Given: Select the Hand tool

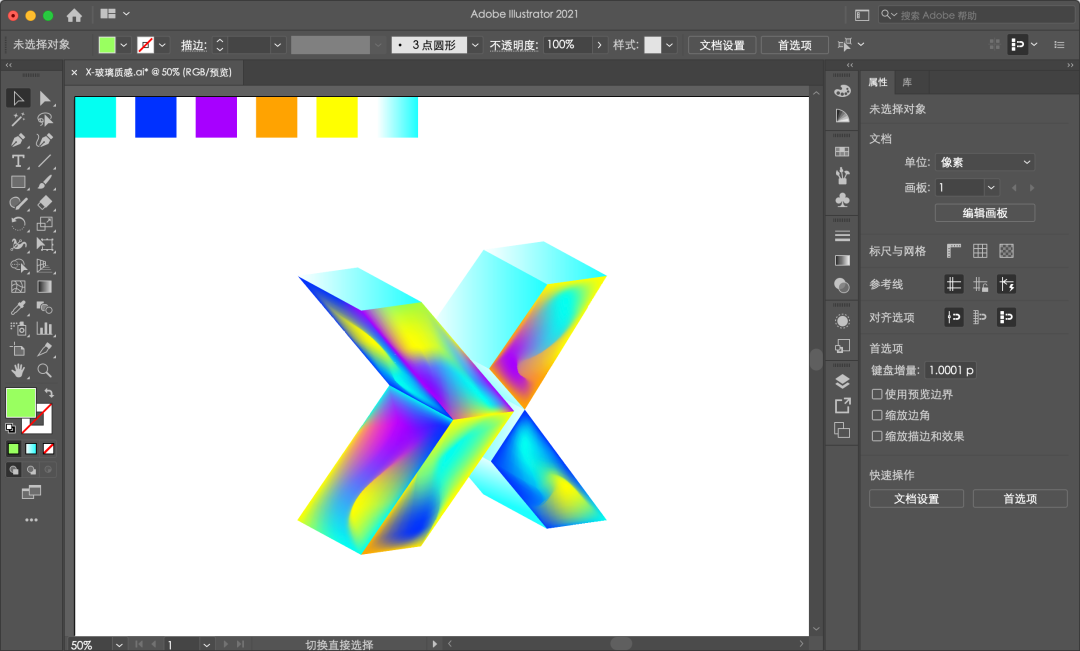Looking at the screenshot, I should (18, 371).
